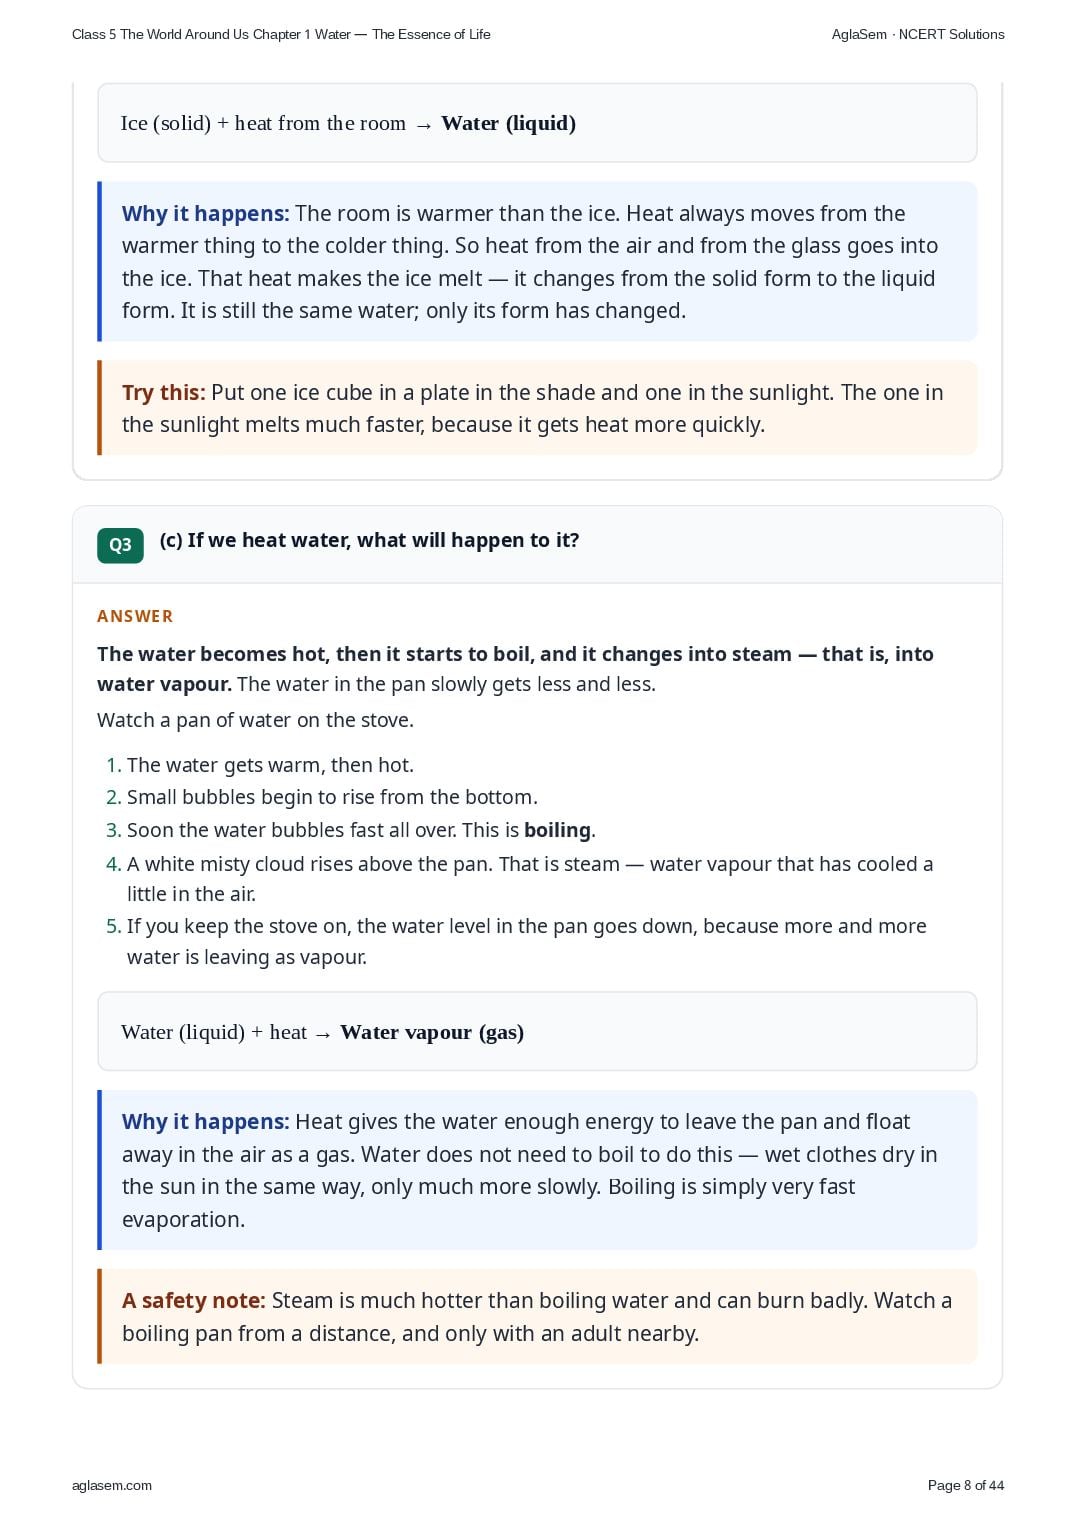Click the bold word boiling in step three
The width and height of the screenshot is (1076, 1522).
557,830
